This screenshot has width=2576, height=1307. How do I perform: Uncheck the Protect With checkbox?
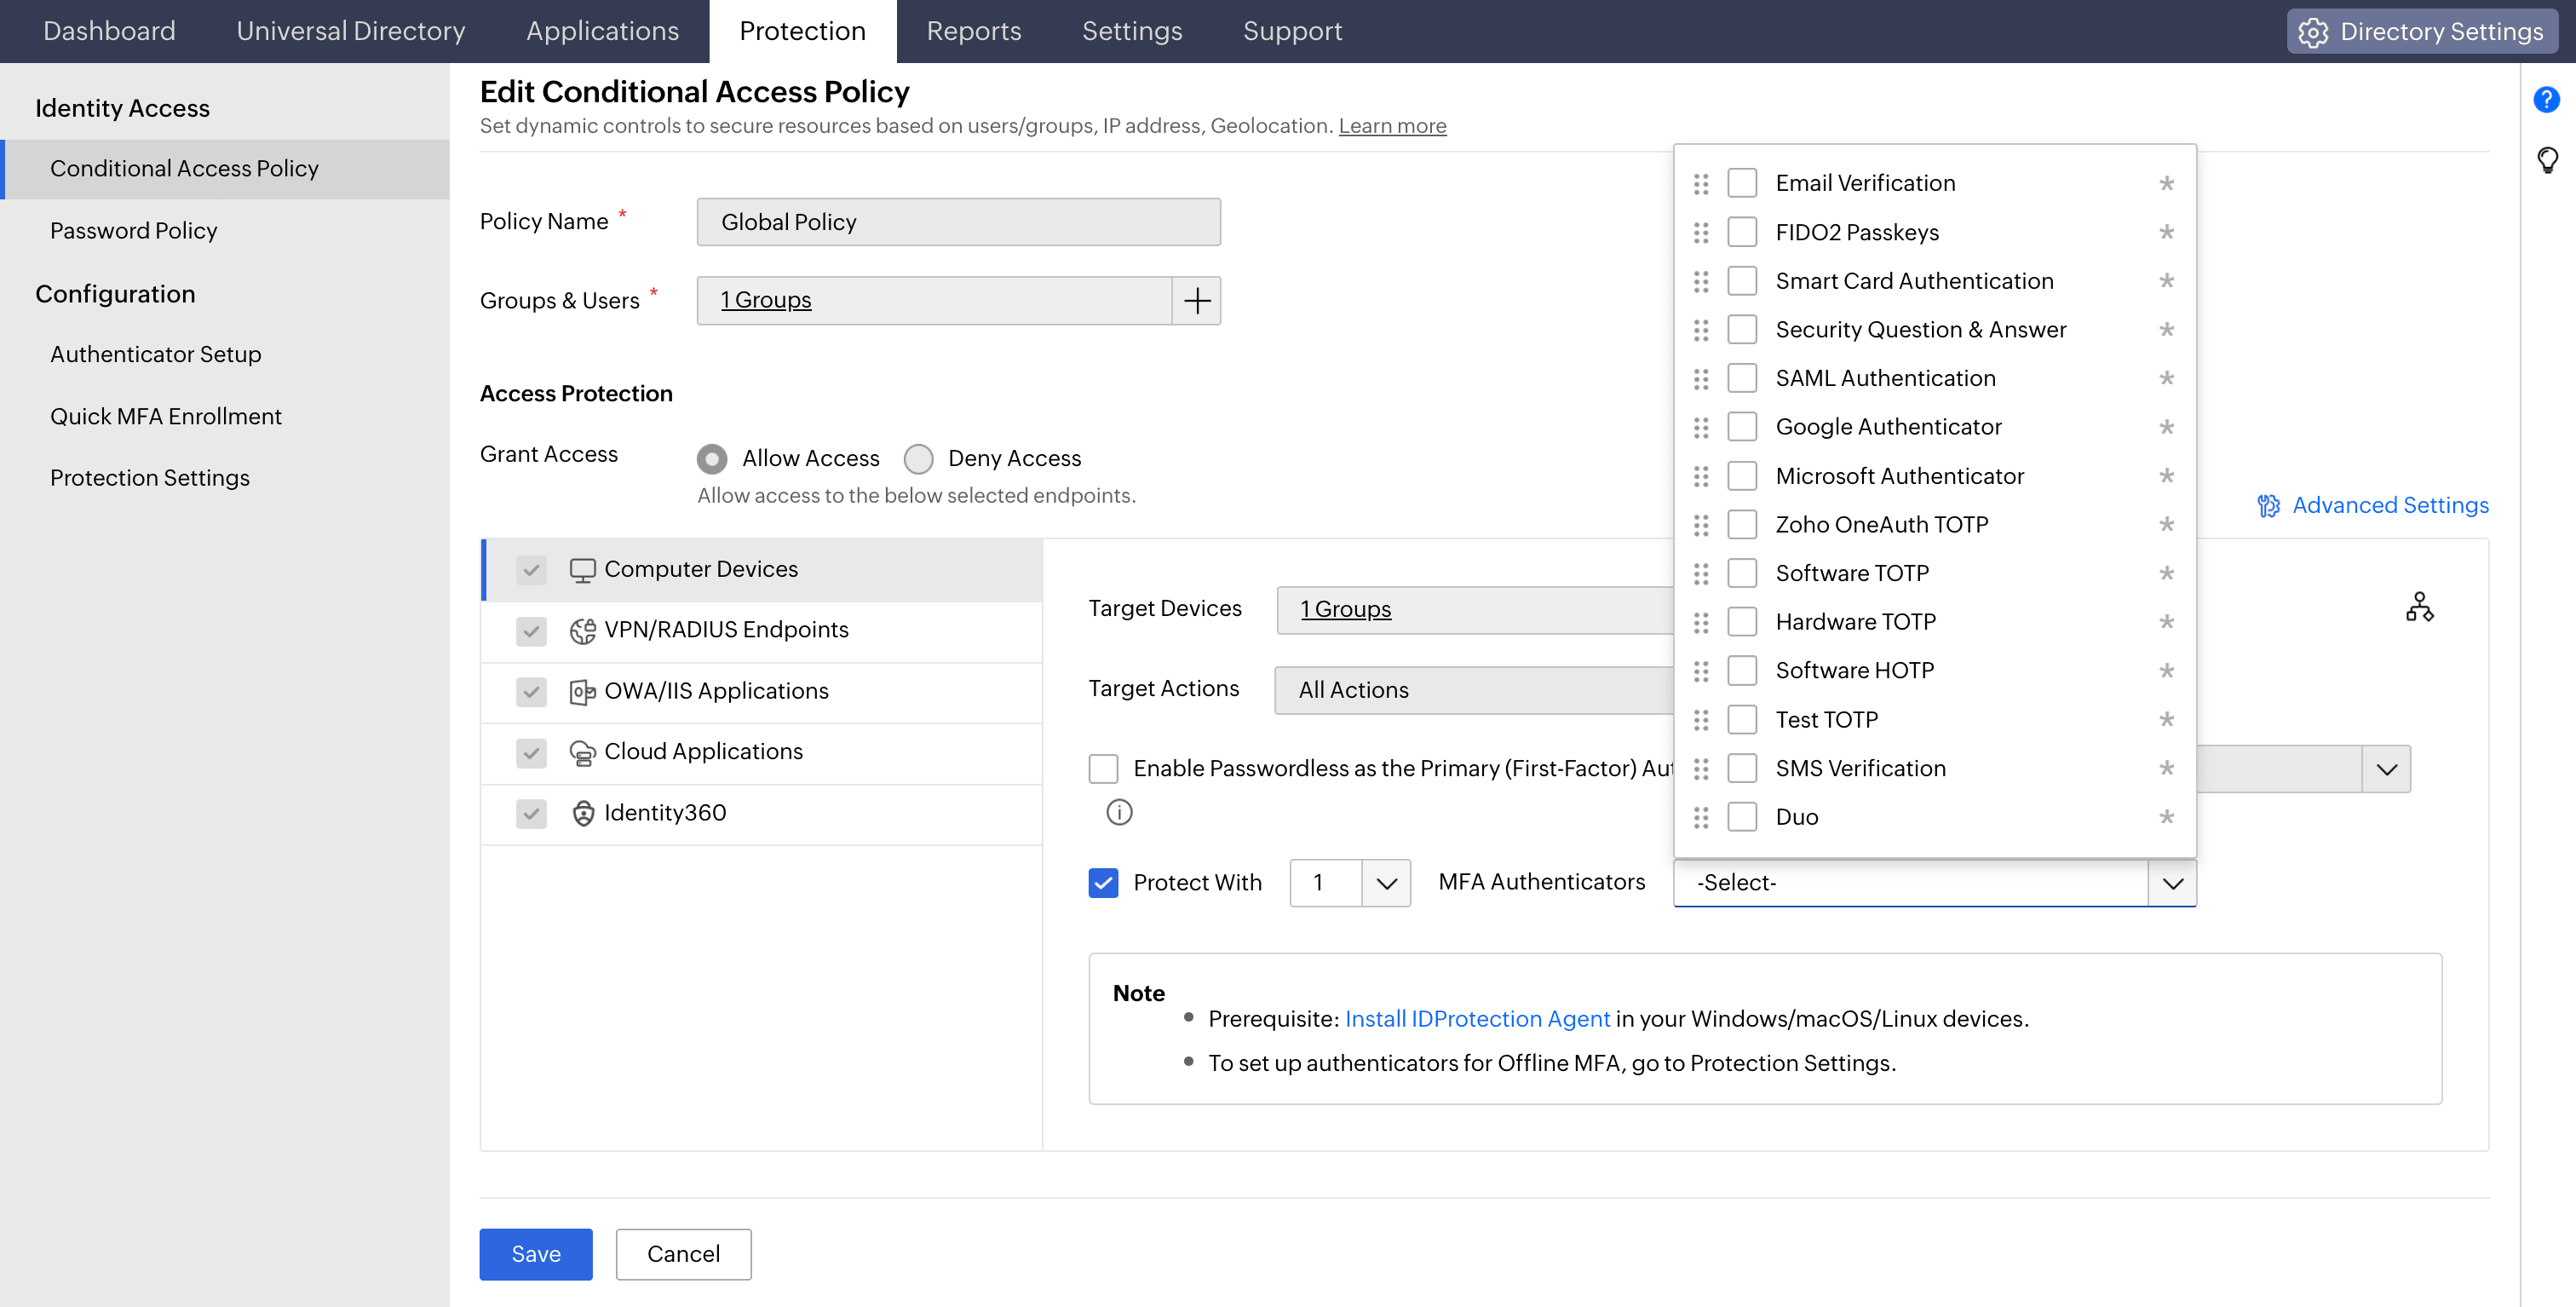click(1103, 883)
